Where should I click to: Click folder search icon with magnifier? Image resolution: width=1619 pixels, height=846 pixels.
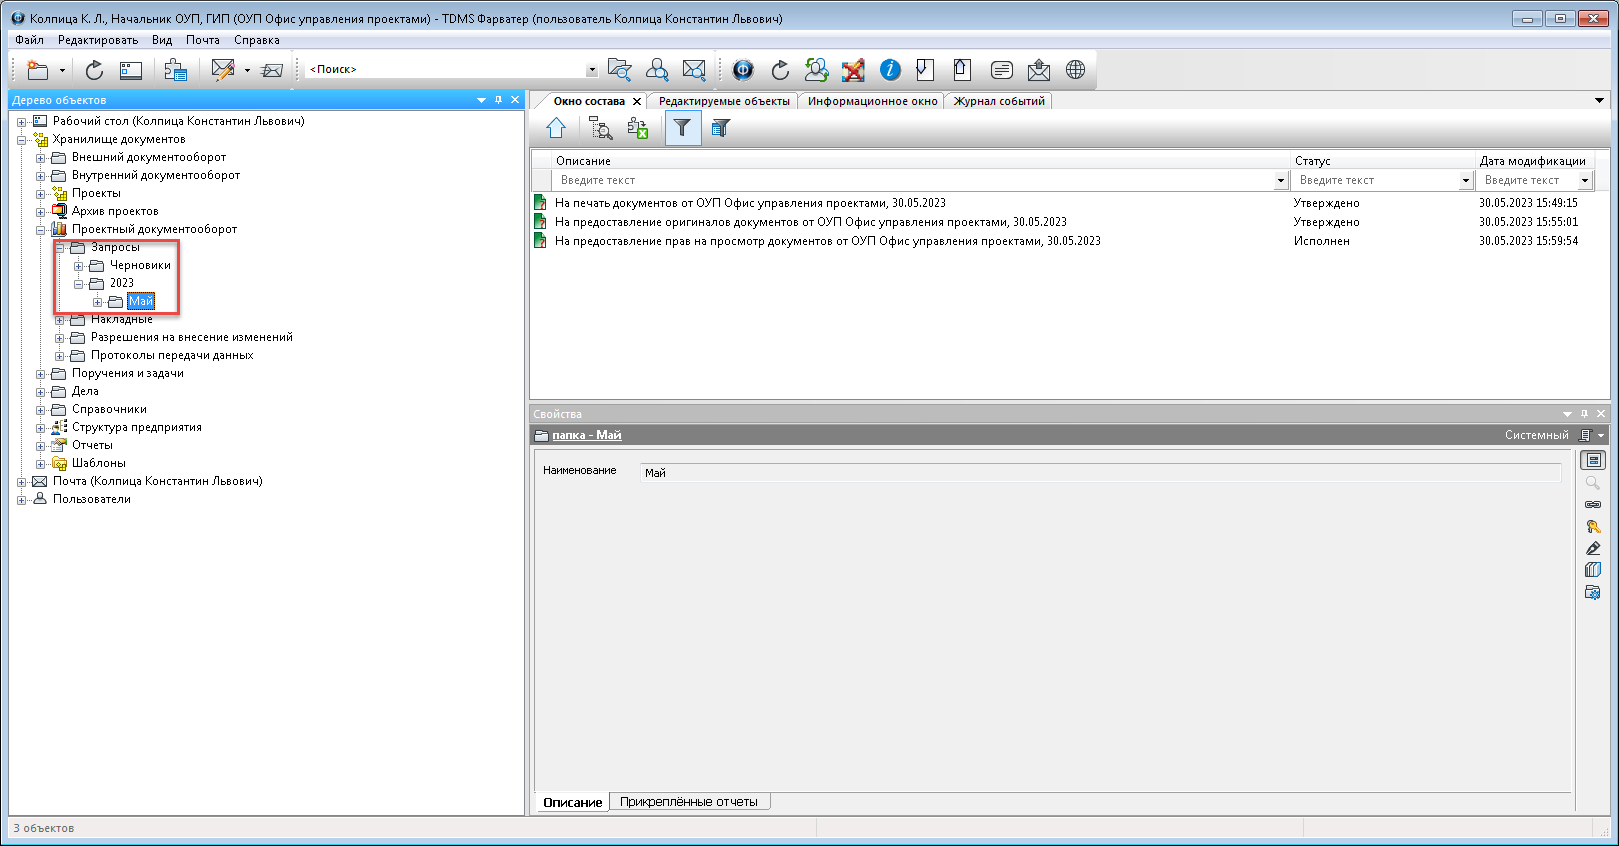click(x=620, y=70)
